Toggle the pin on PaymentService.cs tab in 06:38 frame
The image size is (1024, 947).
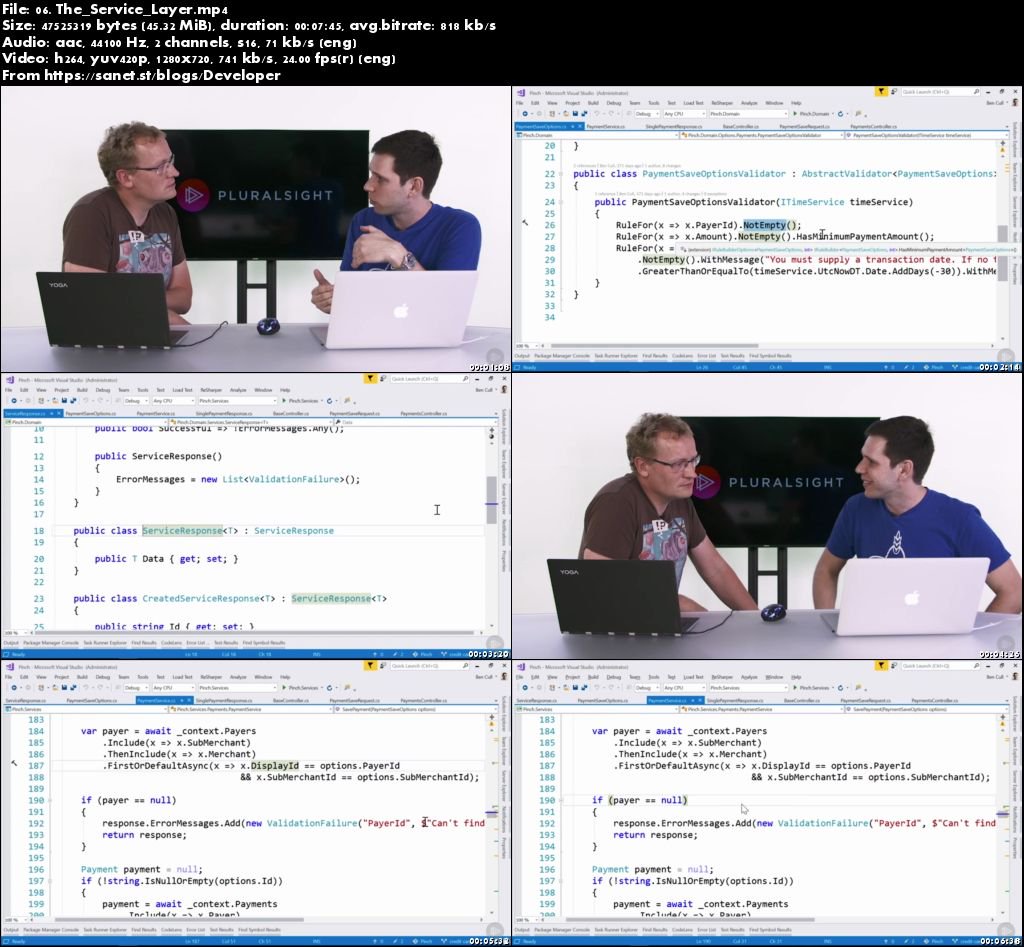coord(692,700)
